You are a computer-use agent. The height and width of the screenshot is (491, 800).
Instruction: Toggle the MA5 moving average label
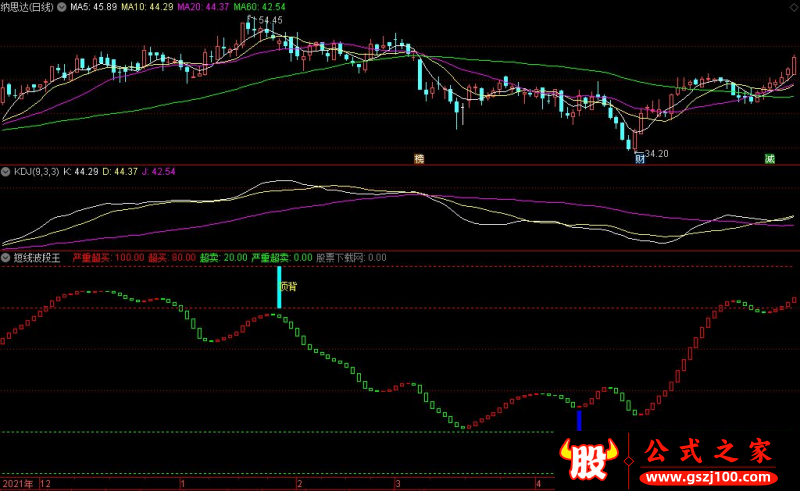click(x=93, y=7)
